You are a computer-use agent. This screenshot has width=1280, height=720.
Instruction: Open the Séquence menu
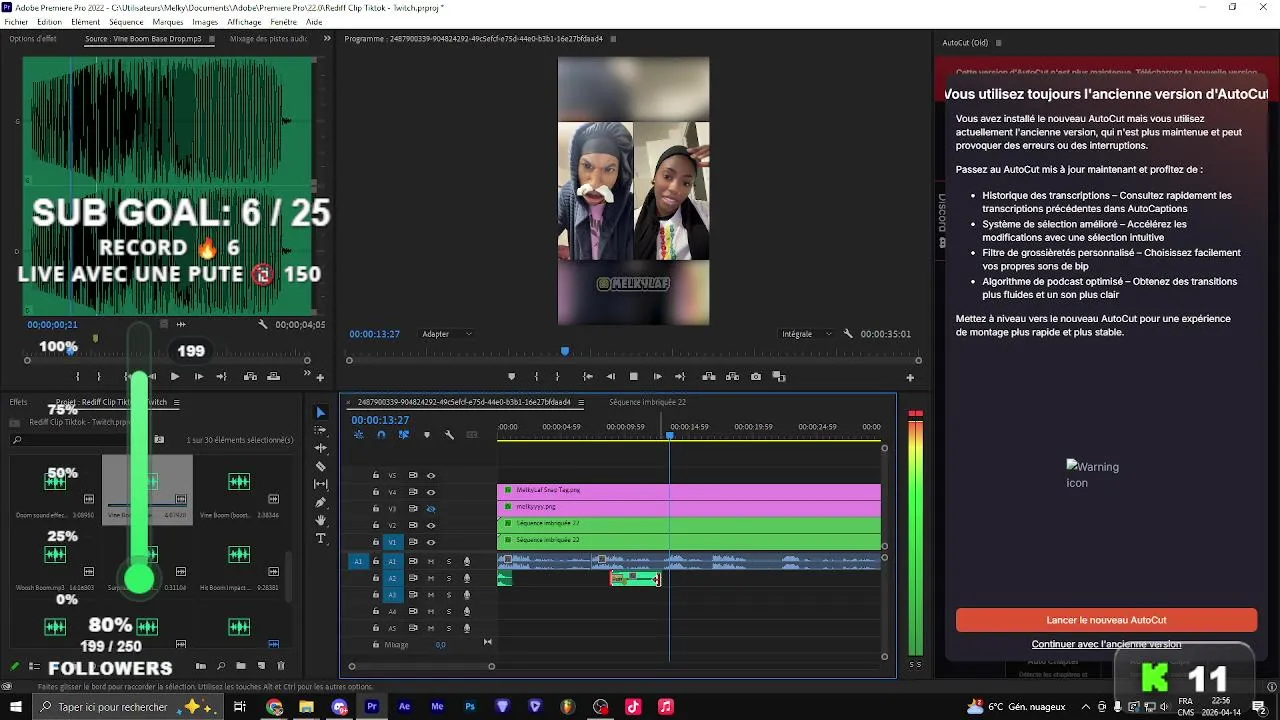(x=126, y=22)
